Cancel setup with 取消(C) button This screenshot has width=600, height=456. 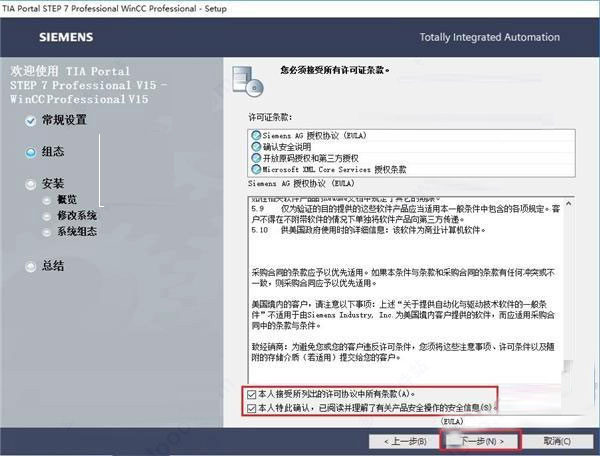557,441
